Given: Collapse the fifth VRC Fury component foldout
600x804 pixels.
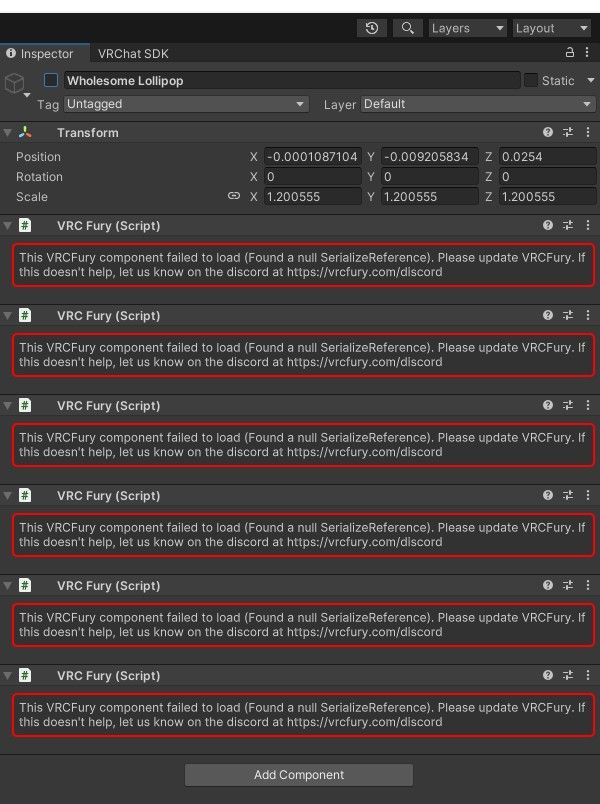Looking at the screenshot, I should [x=8, y=586].
